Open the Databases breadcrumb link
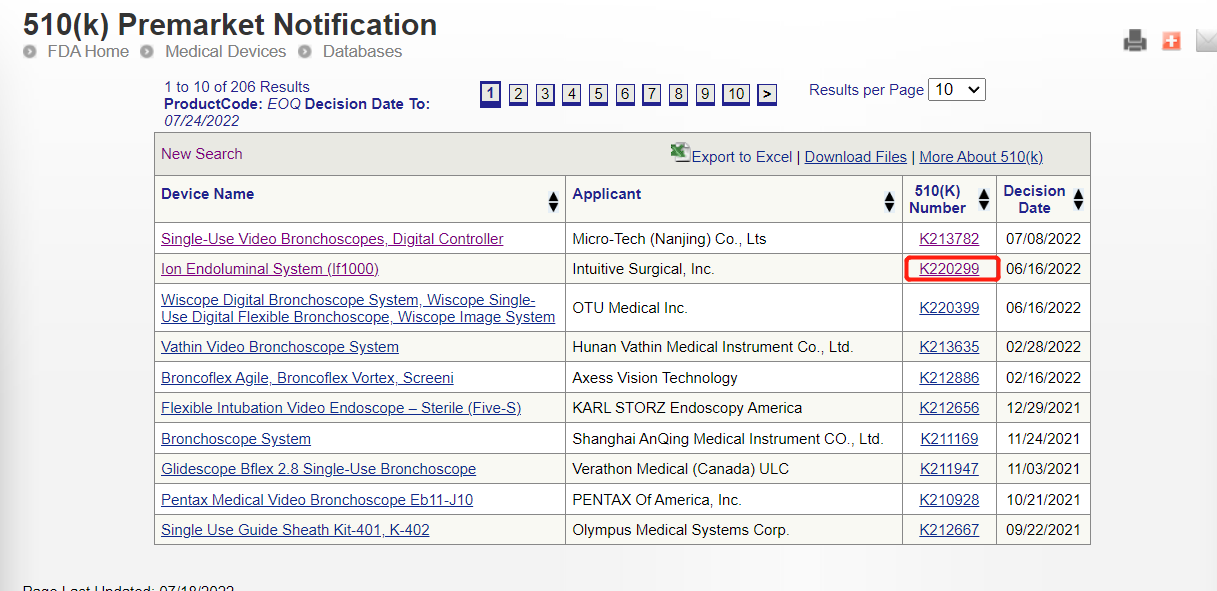The image size is (1217, 591). 362,51
